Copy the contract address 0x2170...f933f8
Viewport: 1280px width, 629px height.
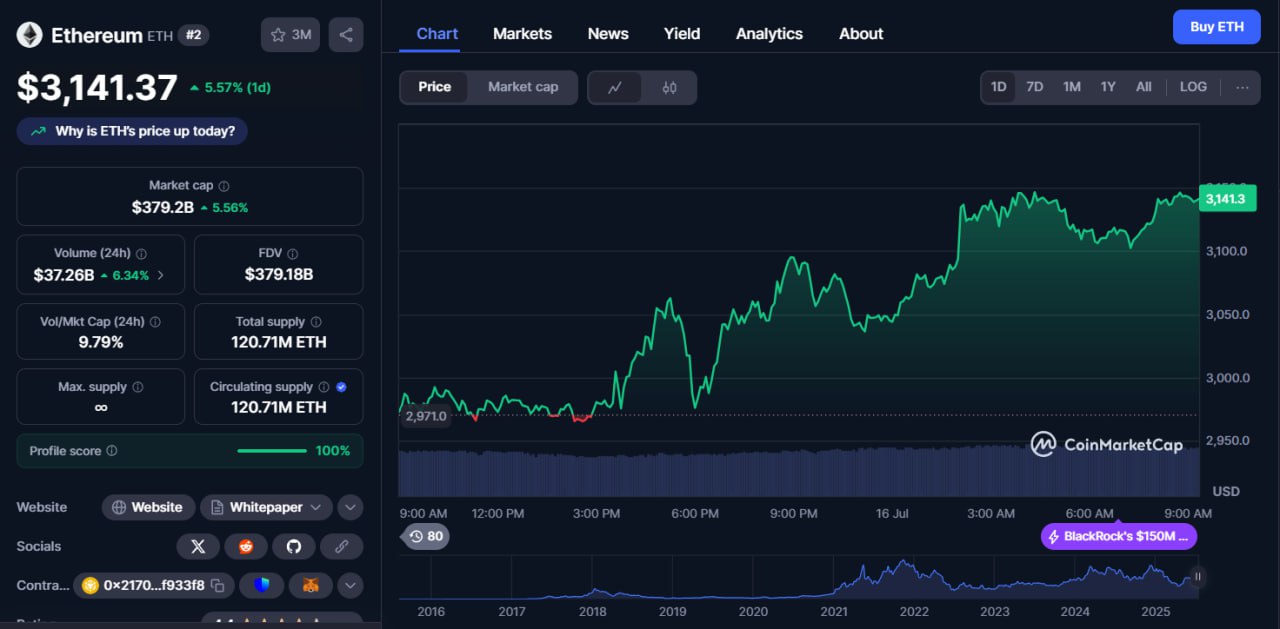pos(217,585)
